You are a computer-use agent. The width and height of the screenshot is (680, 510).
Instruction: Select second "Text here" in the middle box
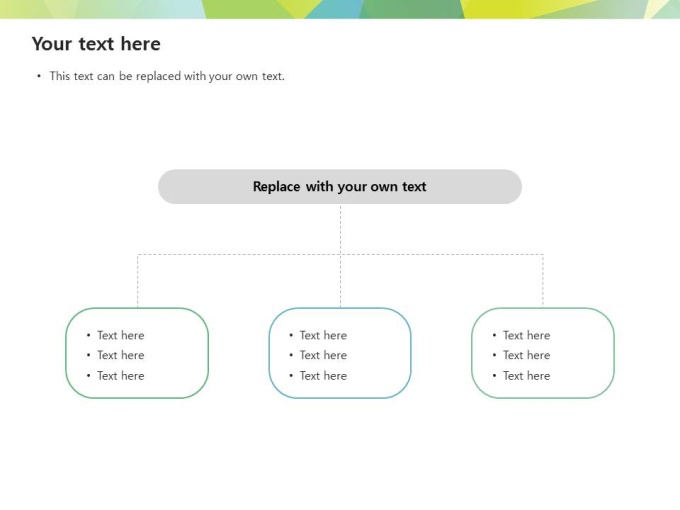[323, 355]
